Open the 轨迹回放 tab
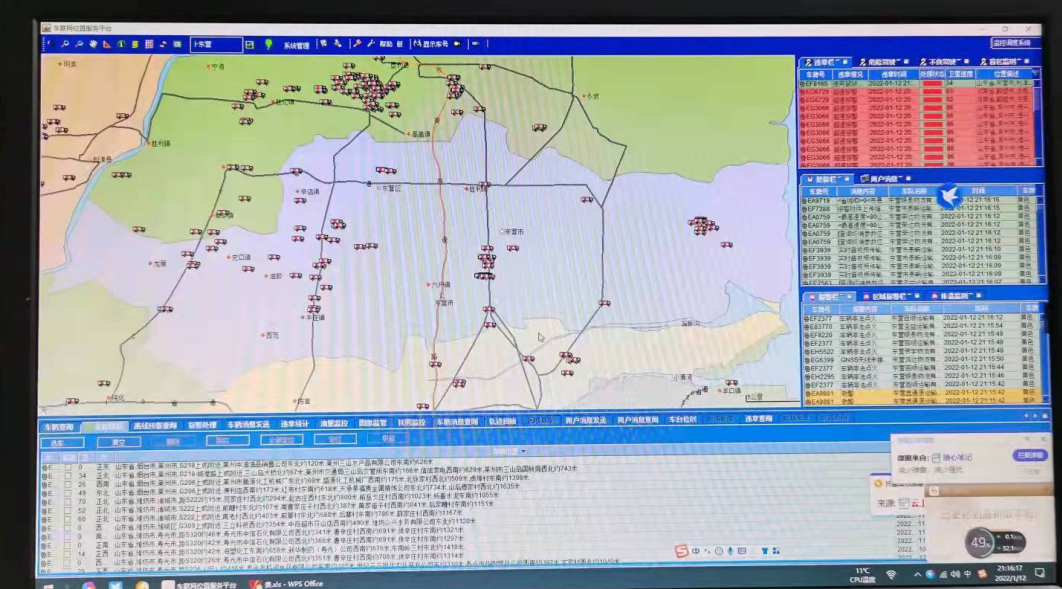This screenshot has height=589, width=1062. tap(502, 422)
